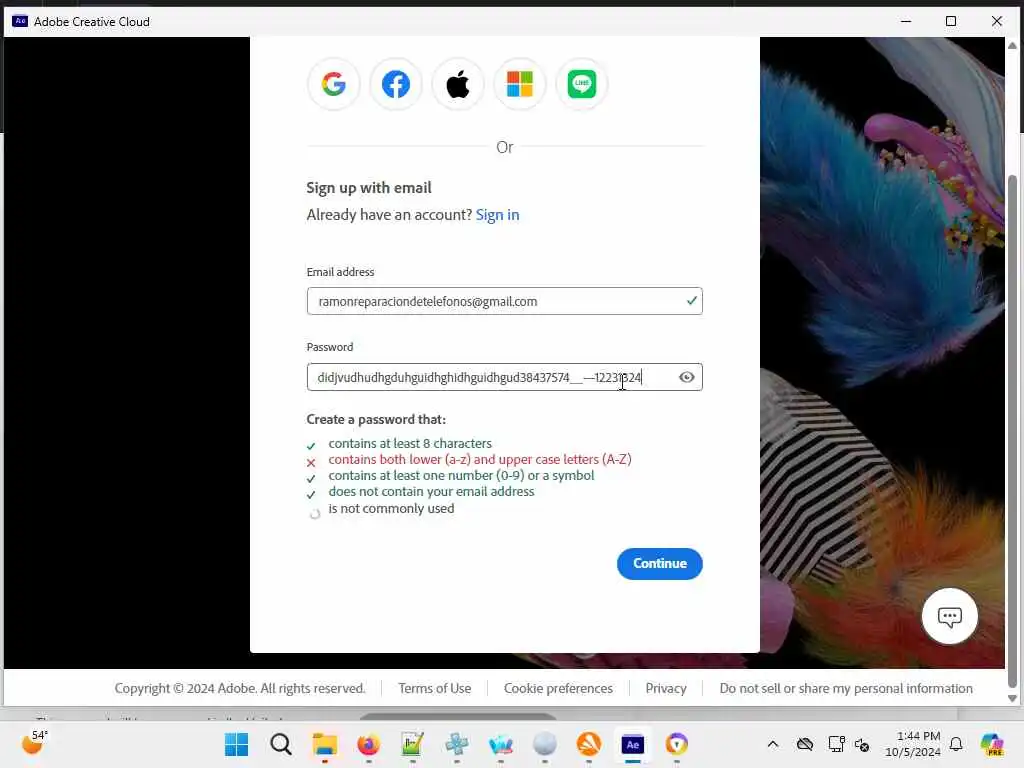Screen dimensions: 1024x768
Task: Click 'is not commonly used' text
Action: 391,508
